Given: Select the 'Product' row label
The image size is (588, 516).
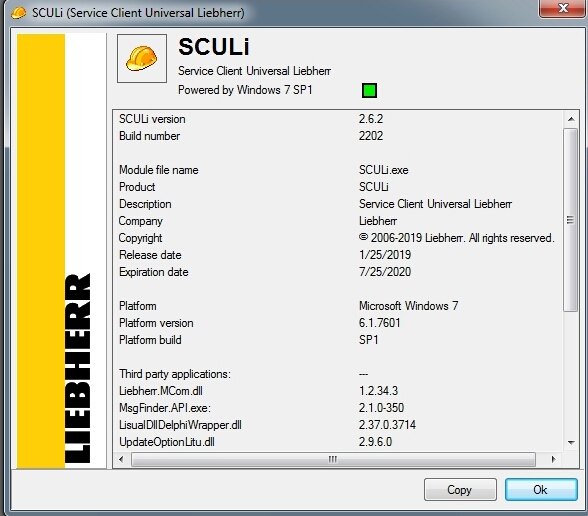Looking at the screenshot, I should point(137,187).
